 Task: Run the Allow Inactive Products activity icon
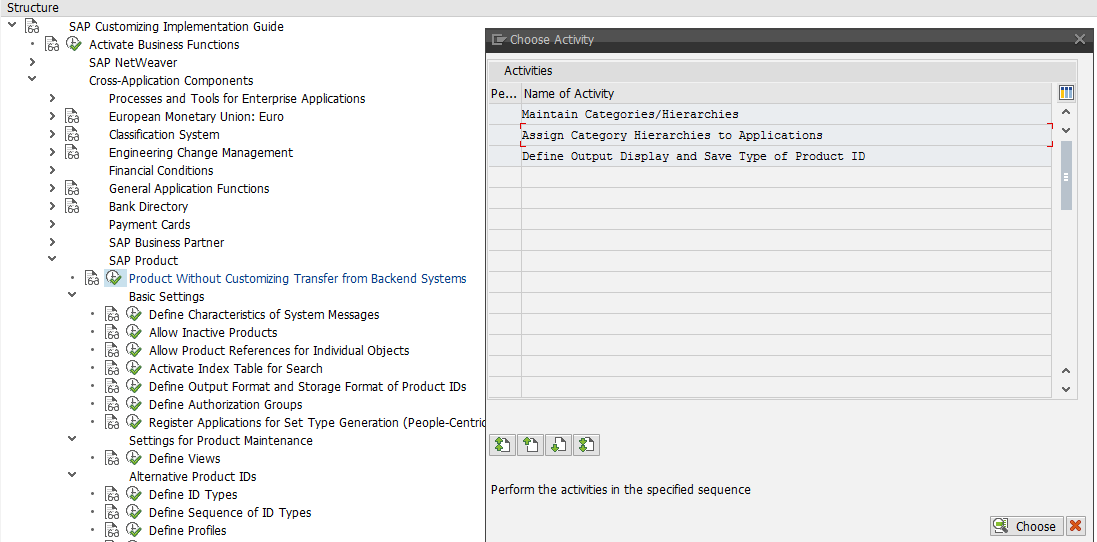coord(135,333)
